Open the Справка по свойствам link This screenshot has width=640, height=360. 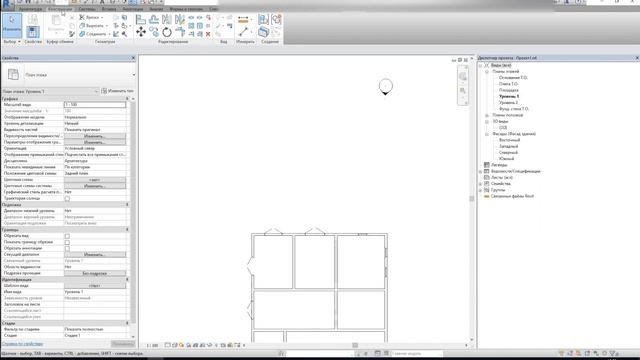coord(22,344)
